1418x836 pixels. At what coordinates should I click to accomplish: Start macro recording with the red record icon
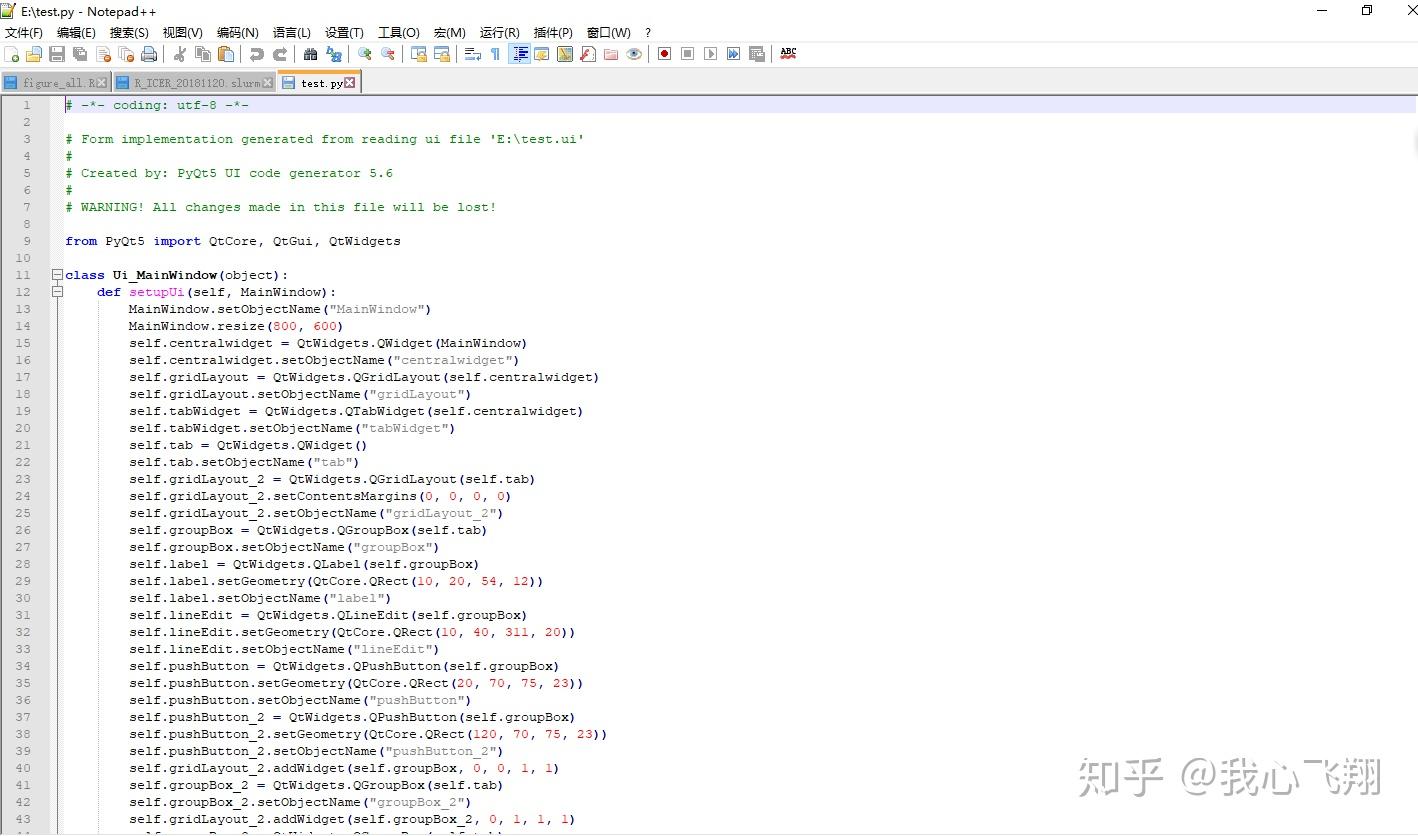665,53
